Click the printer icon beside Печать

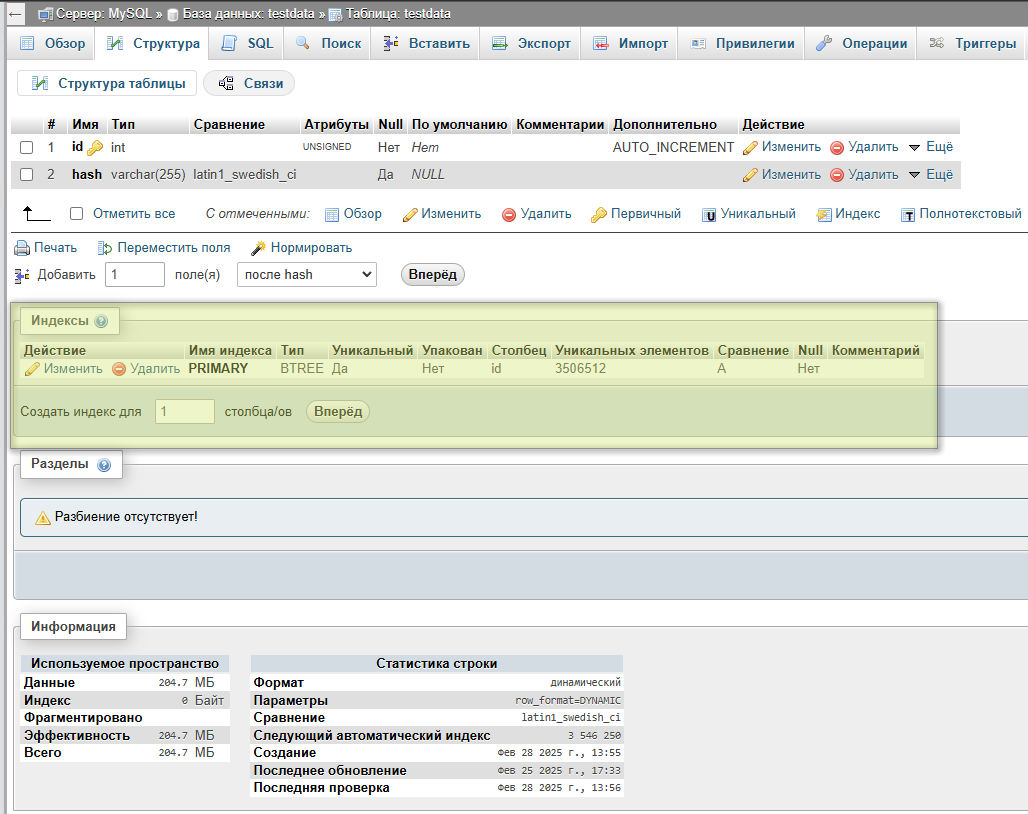point(22,248)
